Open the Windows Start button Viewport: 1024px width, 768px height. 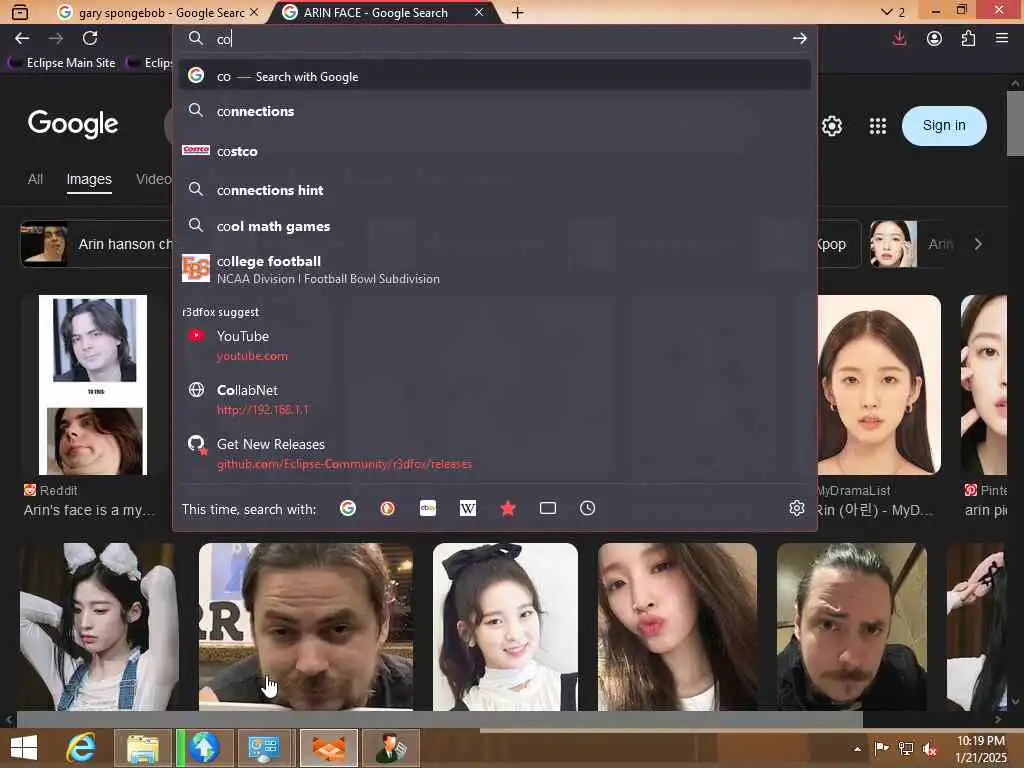click(24, 748)
